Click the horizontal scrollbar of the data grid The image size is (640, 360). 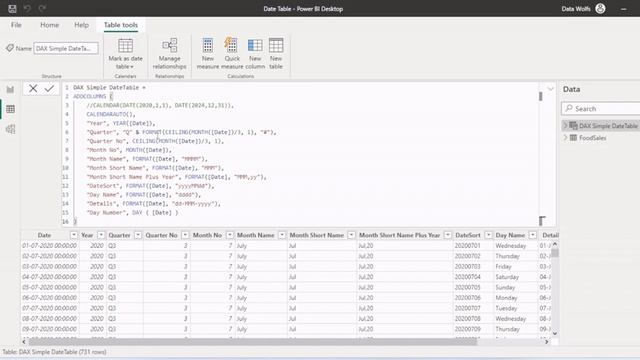click(252, 341)
